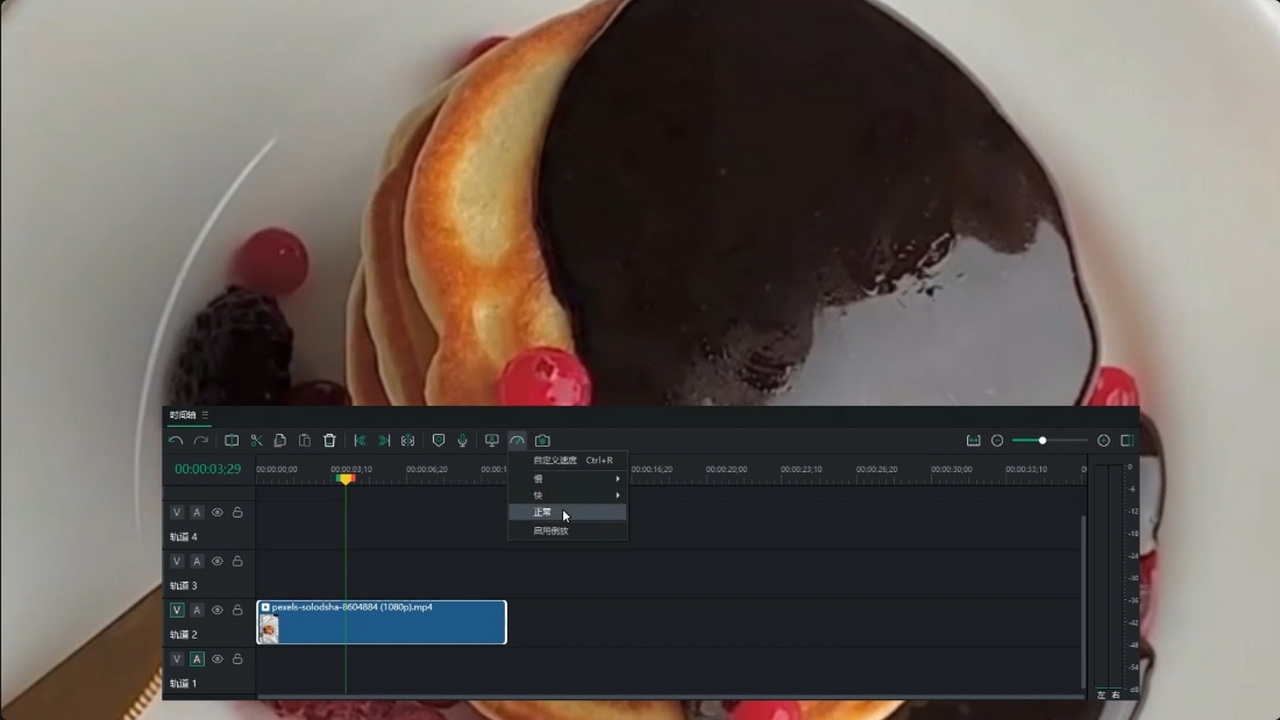This screenshot has width=1280, height=720.
Task: Toggle the V button on 轨道 2
Action: (x=177, y=610)
